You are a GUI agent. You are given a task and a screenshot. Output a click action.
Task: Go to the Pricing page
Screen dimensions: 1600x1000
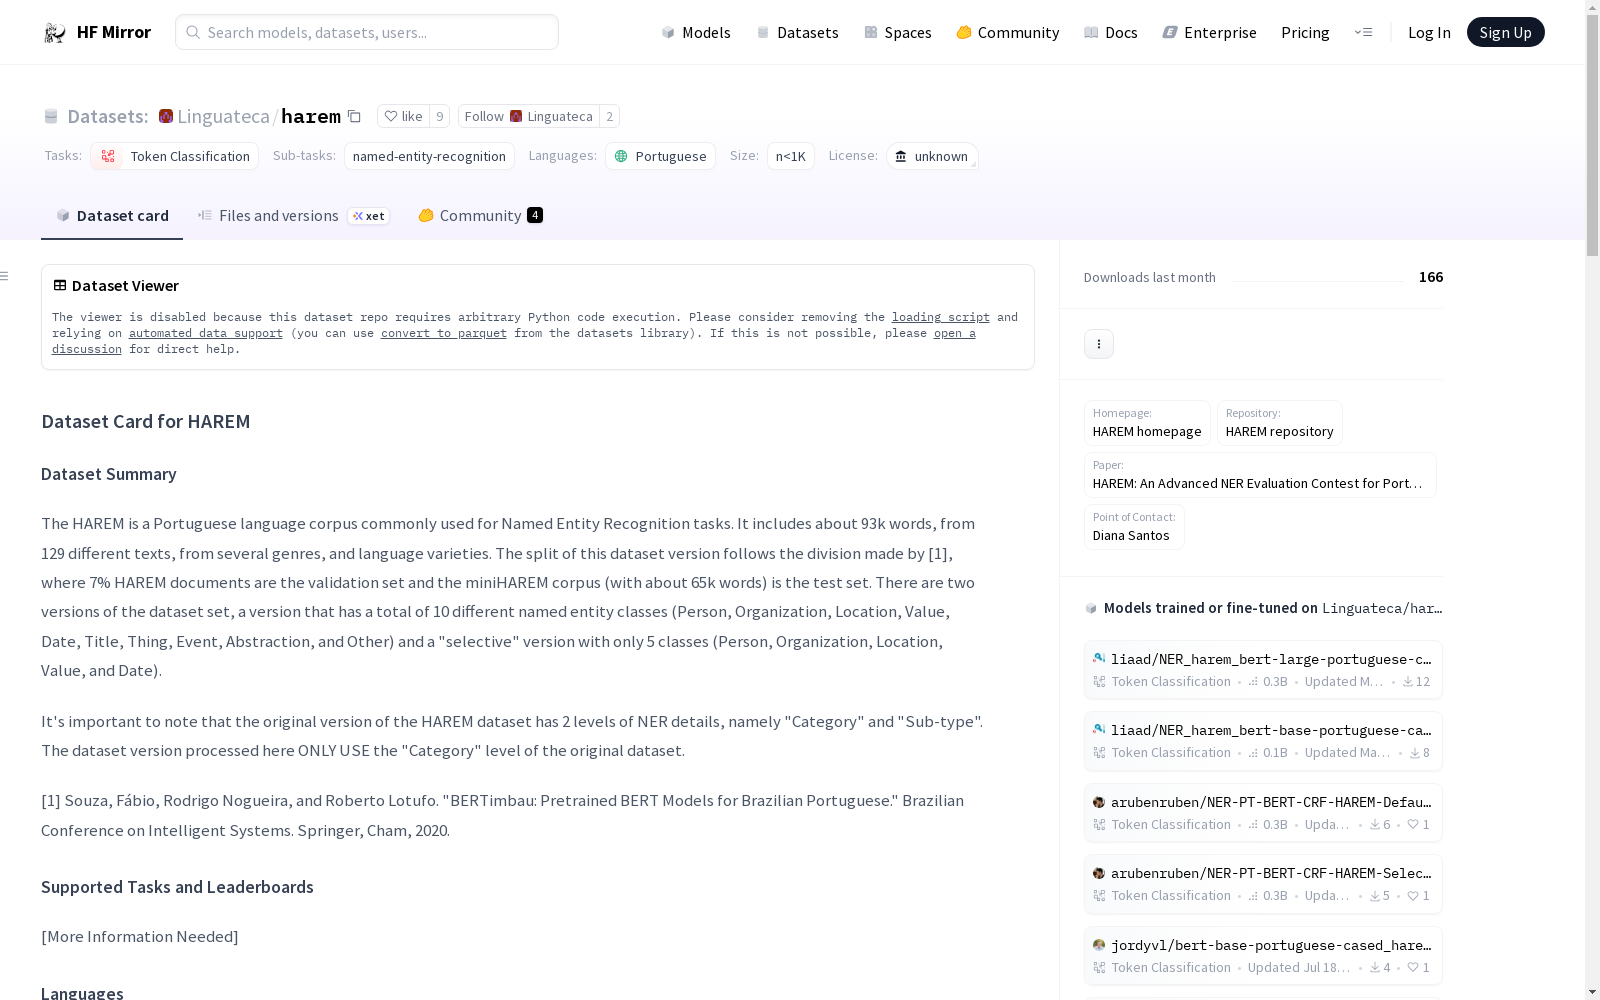point(1305,32)
